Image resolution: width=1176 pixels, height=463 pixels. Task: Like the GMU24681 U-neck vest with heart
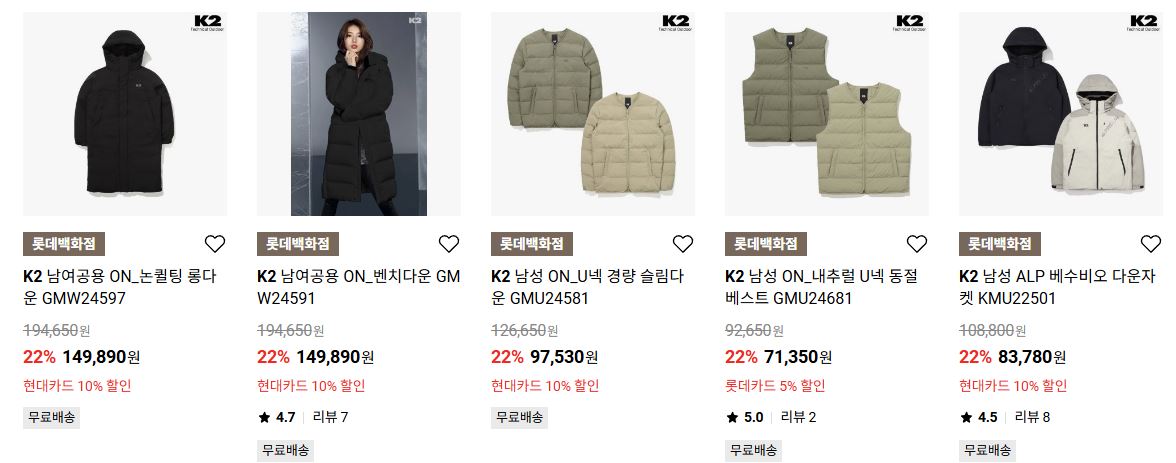[x=916, y=244]
